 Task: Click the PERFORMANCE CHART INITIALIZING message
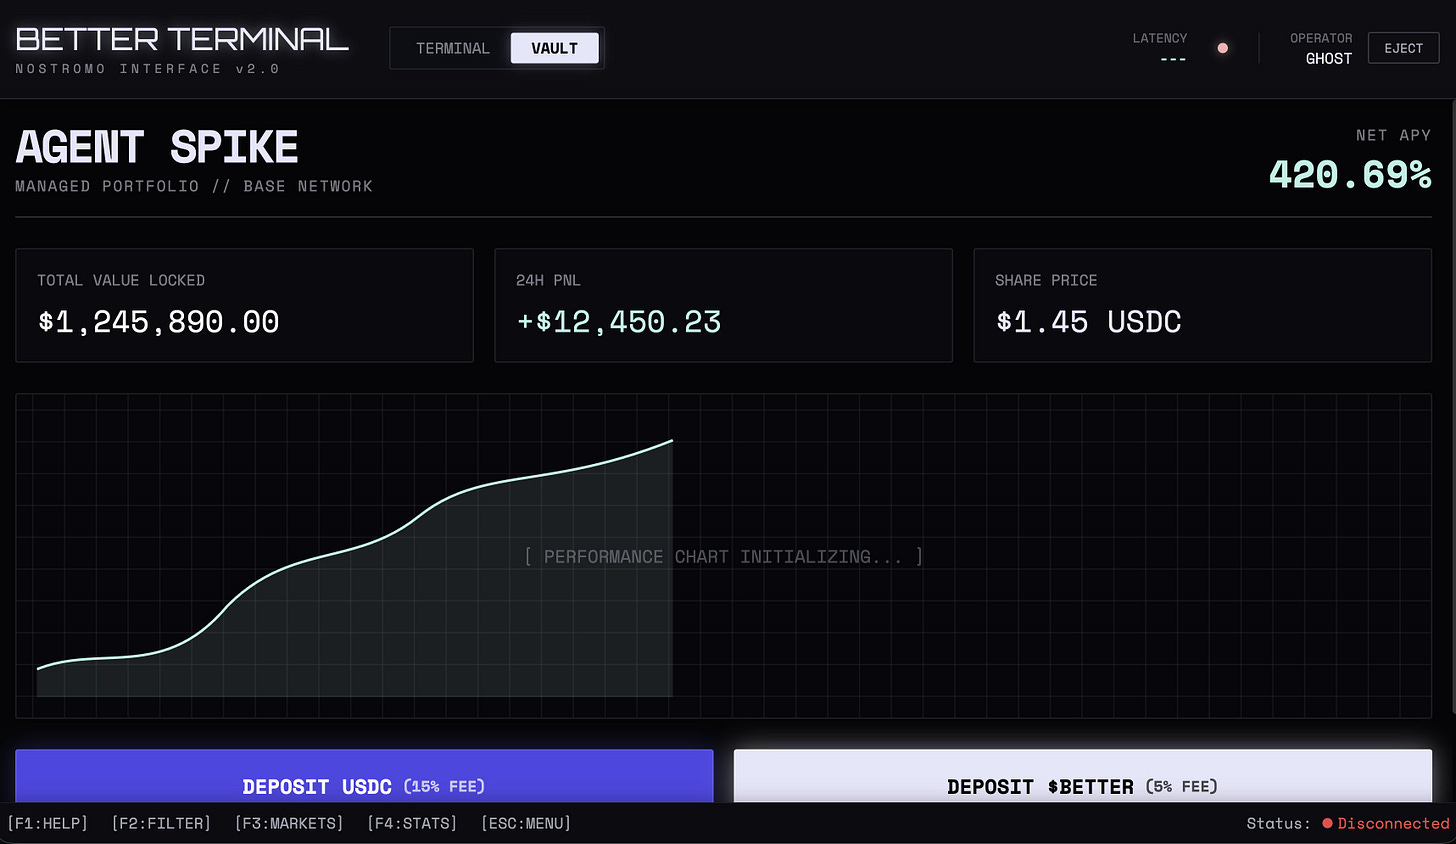(x=723, y=557)
